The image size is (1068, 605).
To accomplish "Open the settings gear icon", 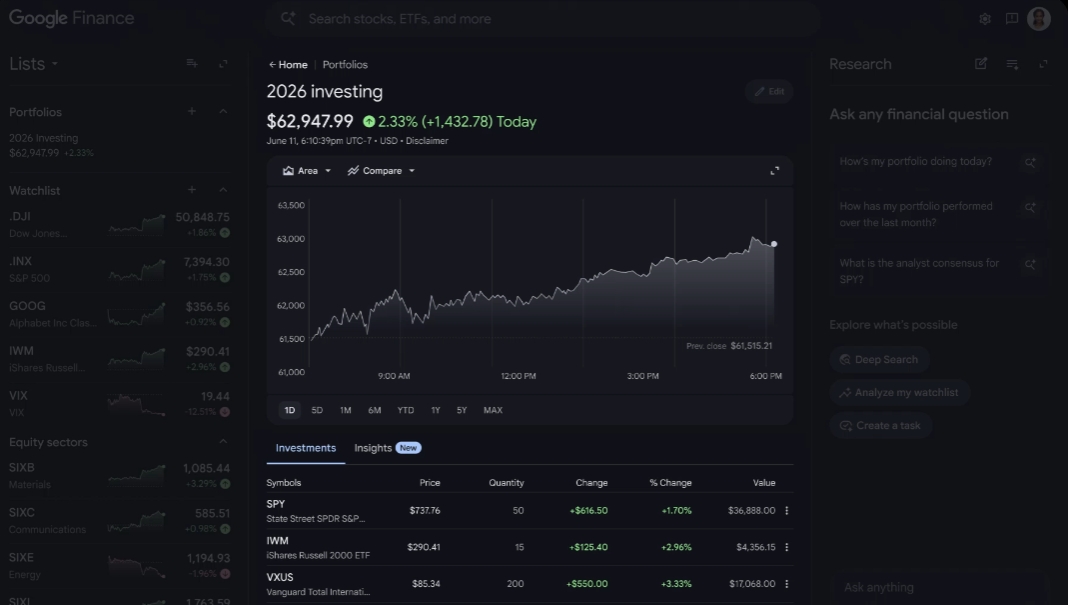I will [x=984, y=19].
